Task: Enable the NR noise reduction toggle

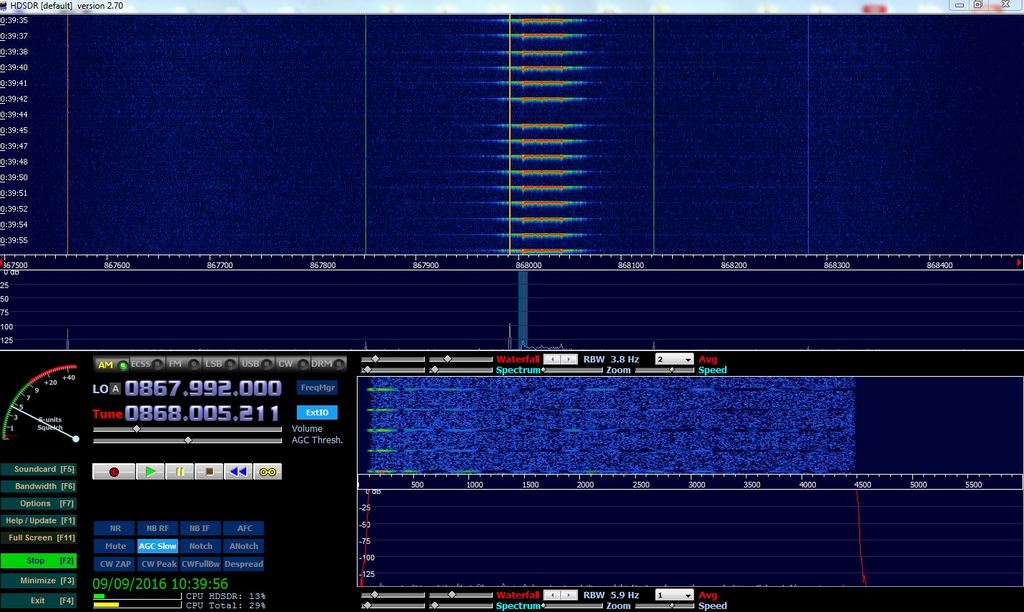Action: (114, 528)
